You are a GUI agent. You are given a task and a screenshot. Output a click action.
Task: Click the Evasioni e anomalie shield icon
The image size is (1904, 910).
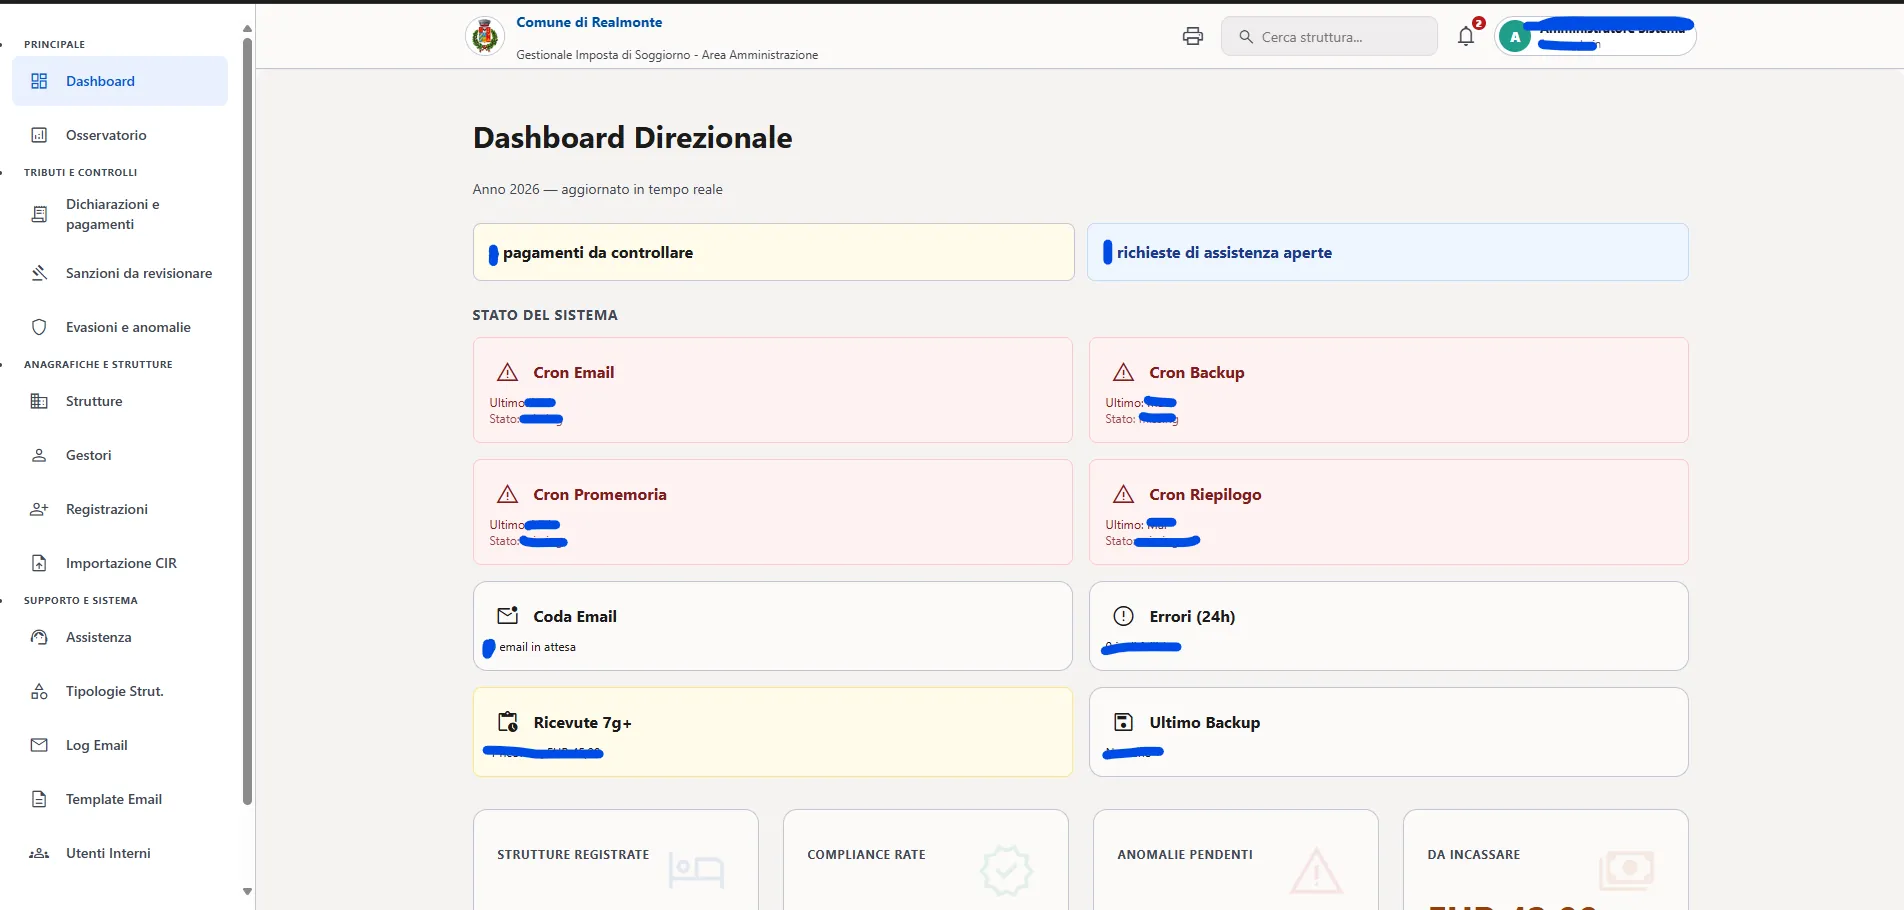39,327
